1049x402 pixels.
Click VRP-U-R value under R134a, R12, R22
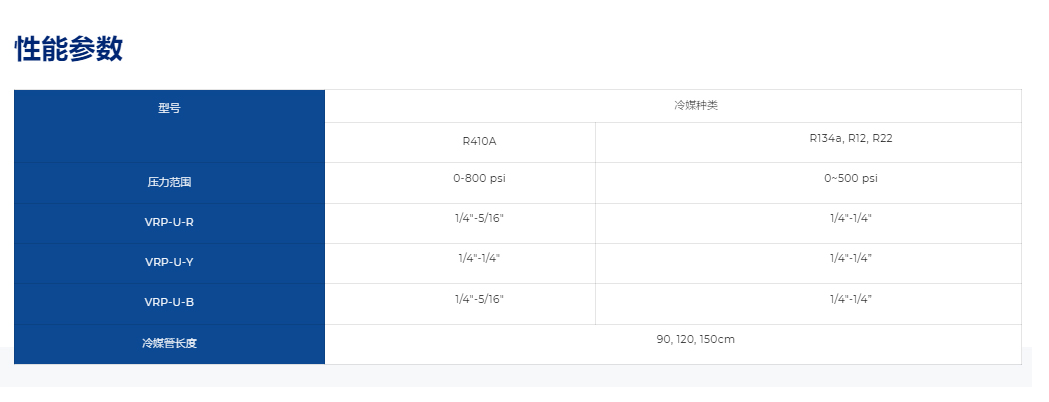[850, 218]
